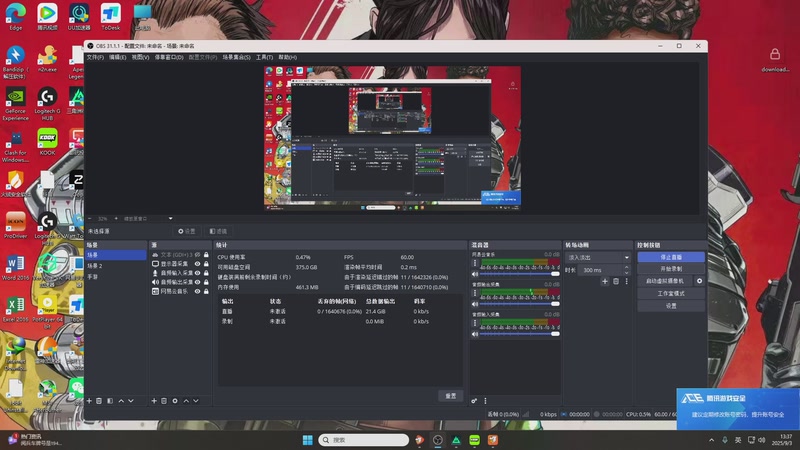Mute the 网易云音乐 mixer channel speaker icon

coord(475,274)
